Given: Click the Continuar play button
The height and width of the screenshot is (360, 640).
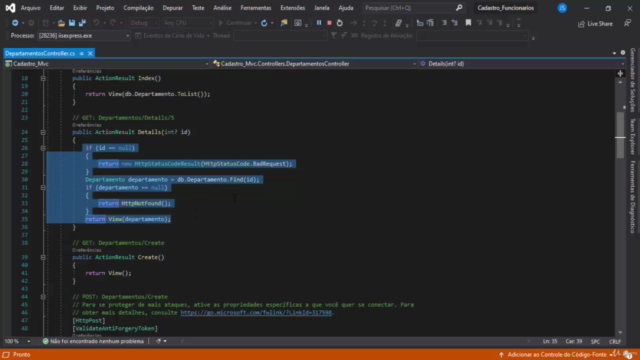Looking at the screenshot, I should (235, 23).
